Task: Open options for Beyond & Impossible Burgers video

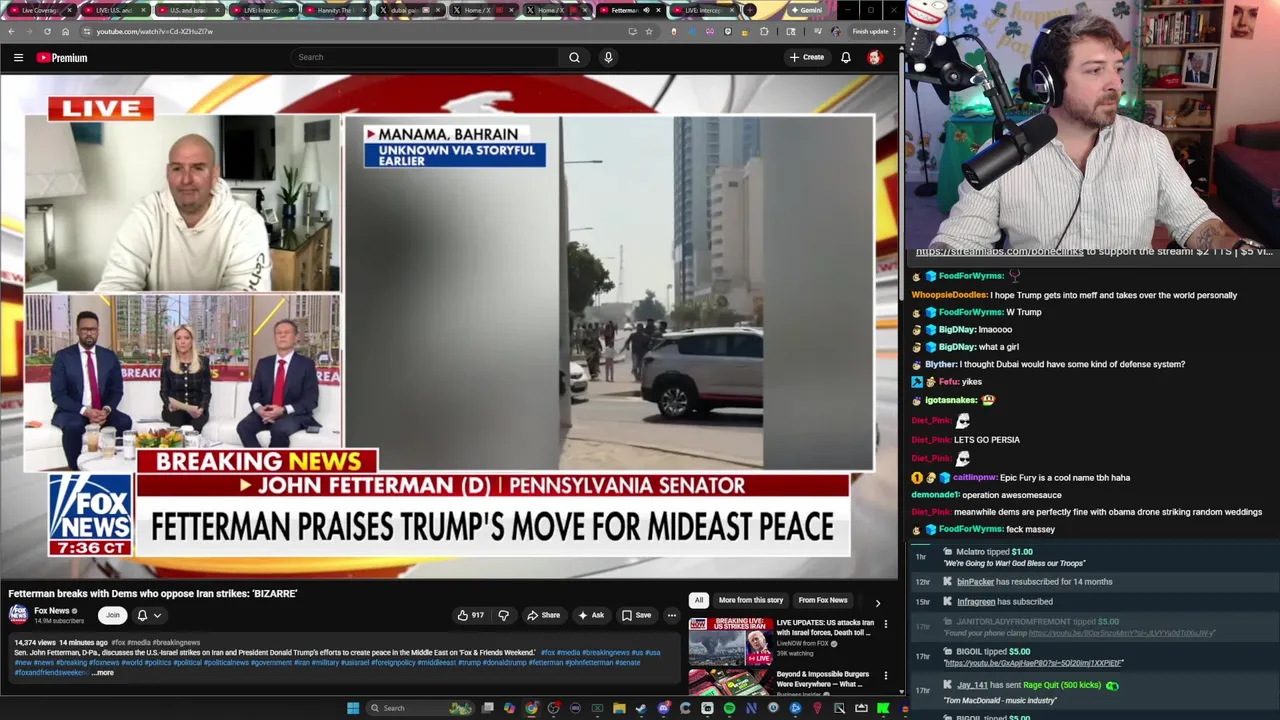Action: [x=885, y=676]
